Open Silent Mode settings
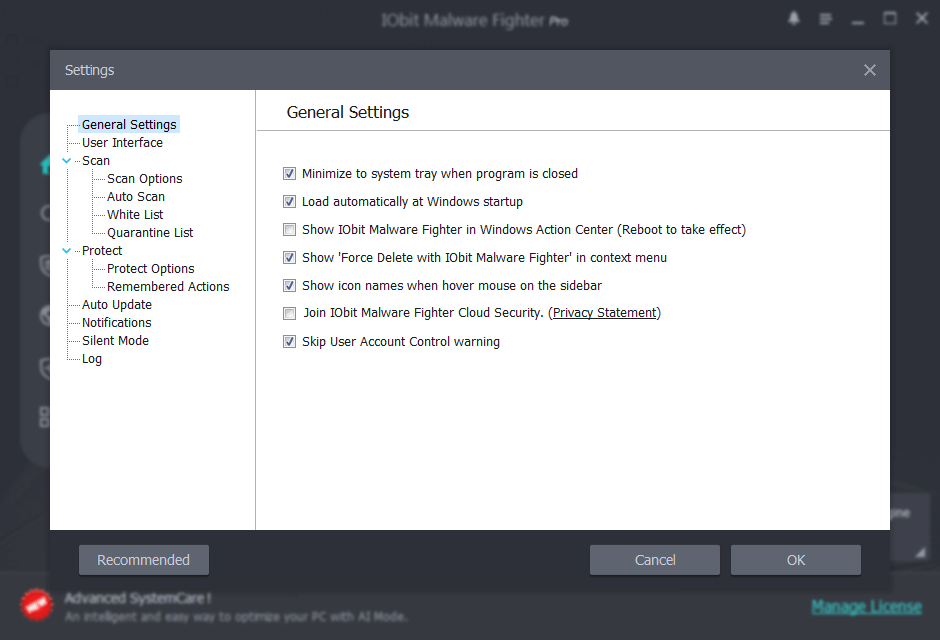Viewport: 940px width, 640px height. (x=115, y=340)
